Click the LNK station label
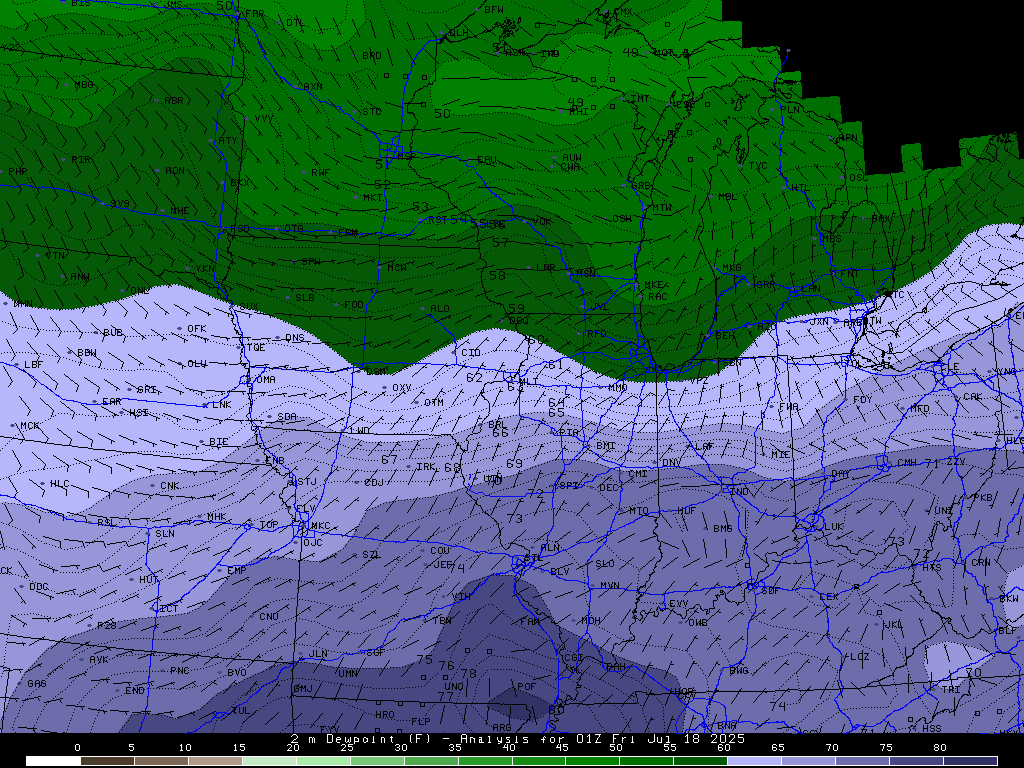The width and height of the screenshot is (1024, 768). (222, 405)
